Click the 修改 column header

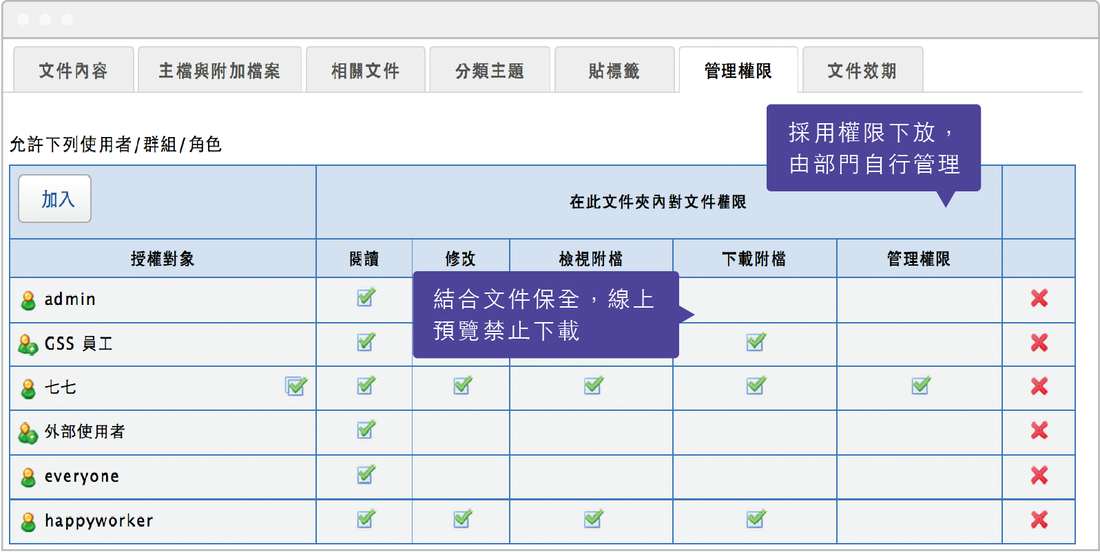(x=460, y=259)
